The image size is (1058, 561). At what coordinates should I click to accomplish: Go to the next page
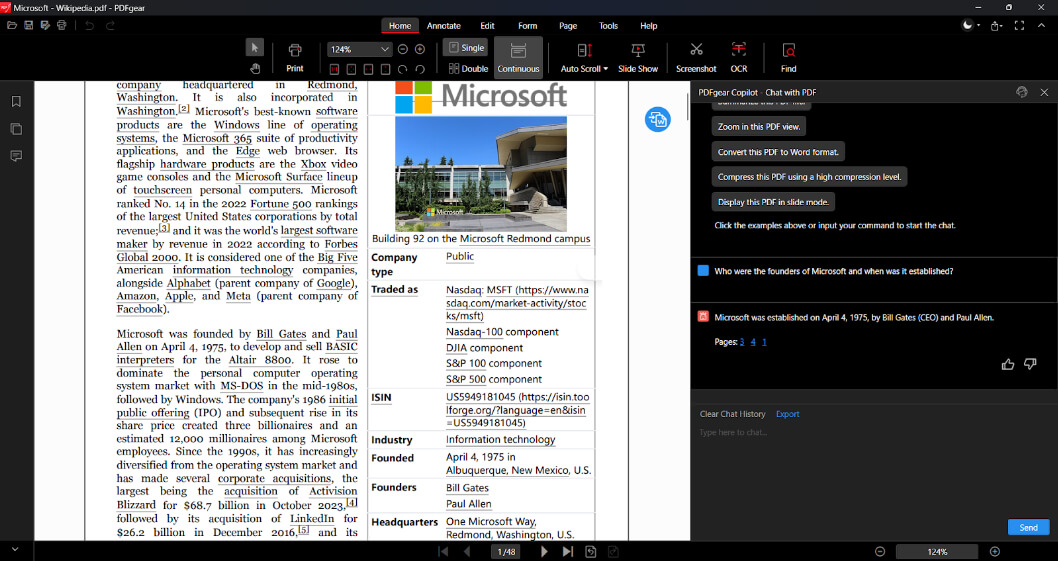click(545, 552)
